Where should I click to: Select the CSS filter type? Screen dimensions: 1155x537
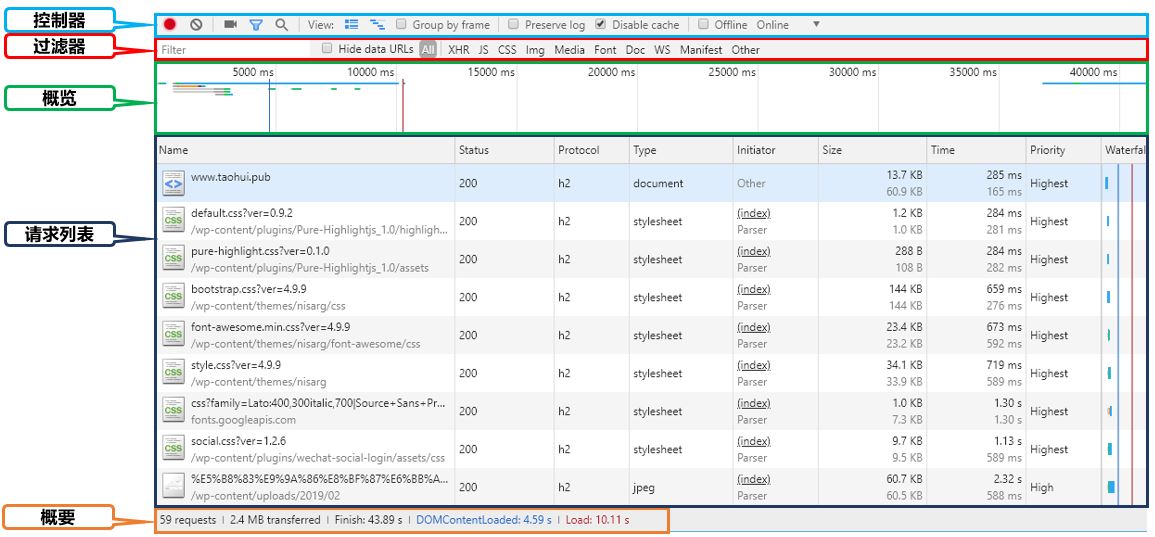[x=507, y=50]
